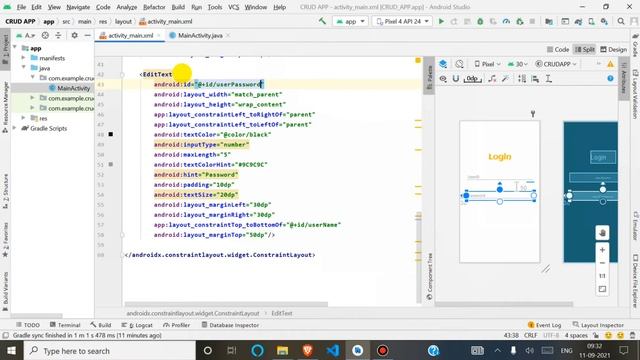
Task: Switch to MainActivity.java tab
Action: coord(200,36)
